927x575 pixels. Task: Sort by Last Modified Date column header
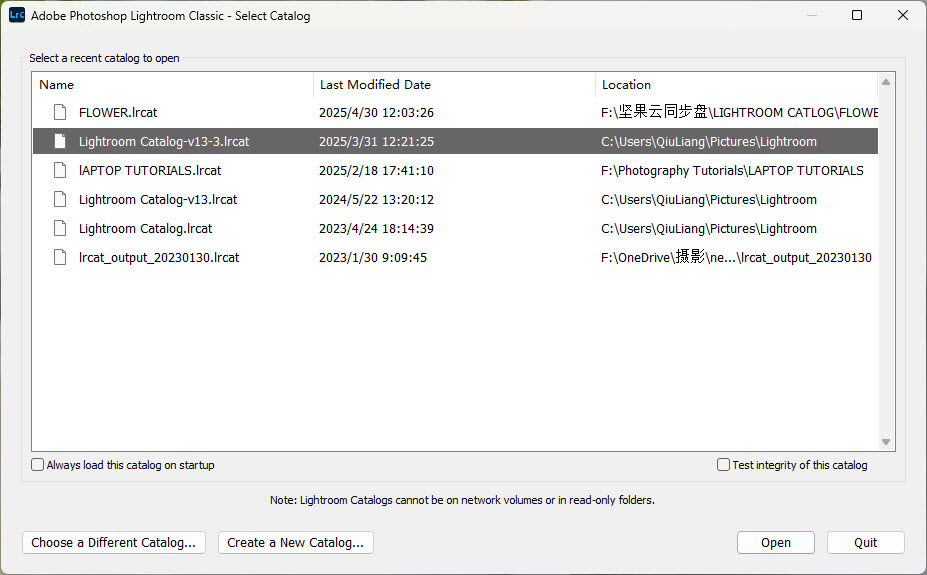[x=454, y=85]
